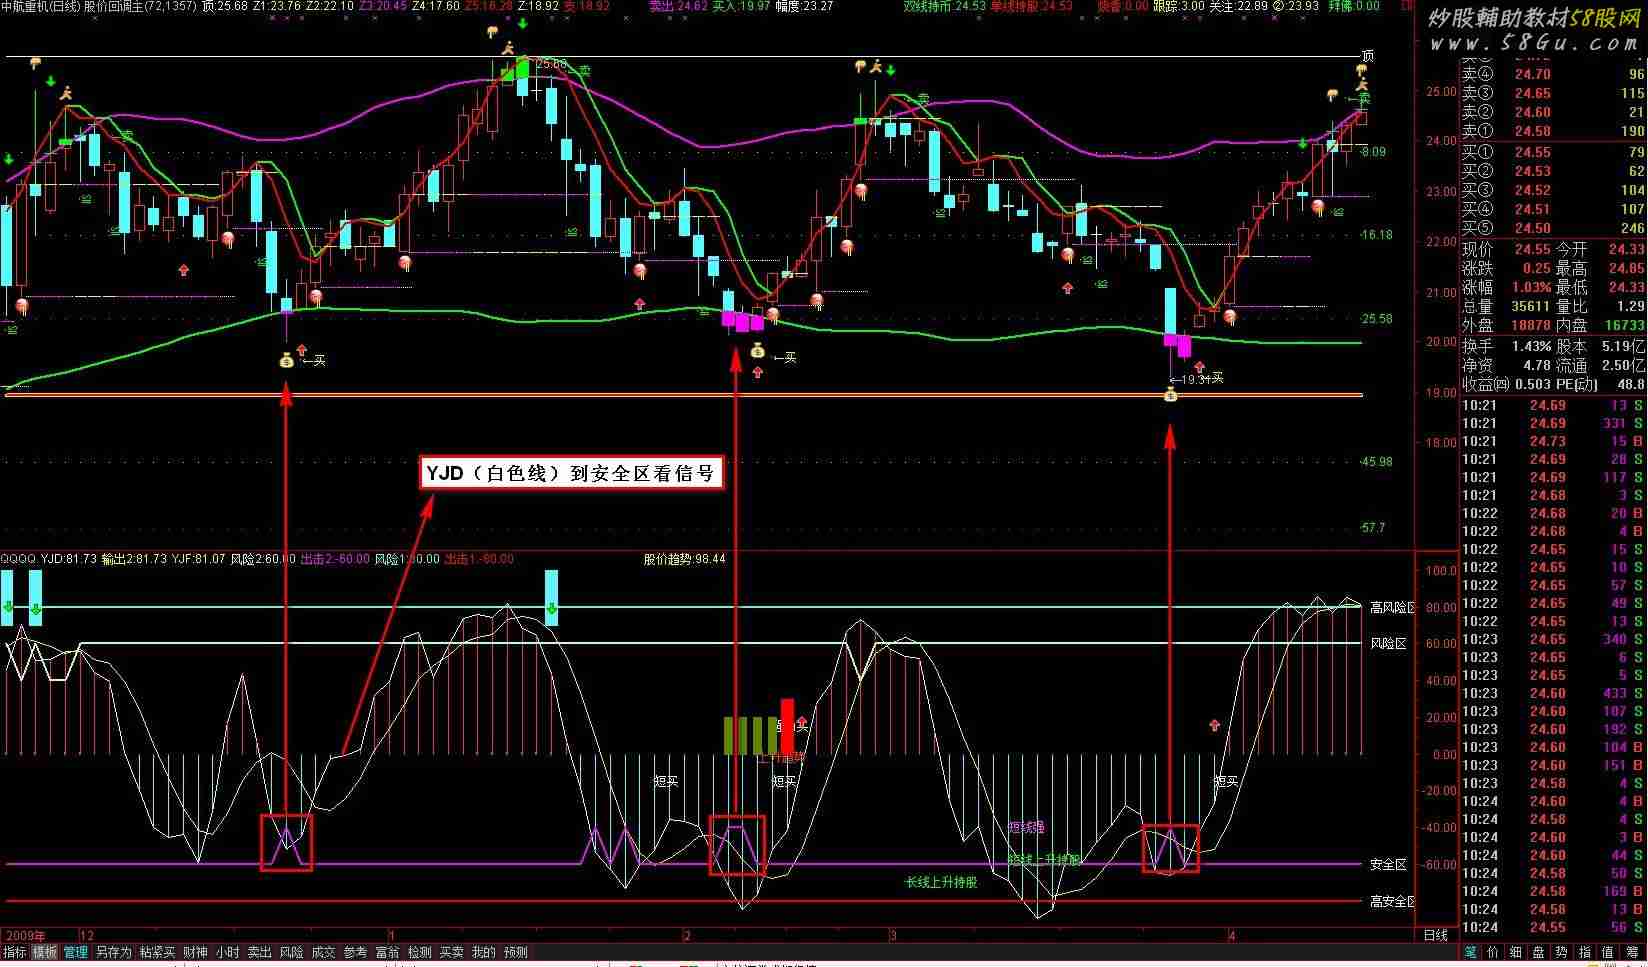Click the 买⑤ bid price 24.50
The image size is (1648, 967).
(1533, 228)
